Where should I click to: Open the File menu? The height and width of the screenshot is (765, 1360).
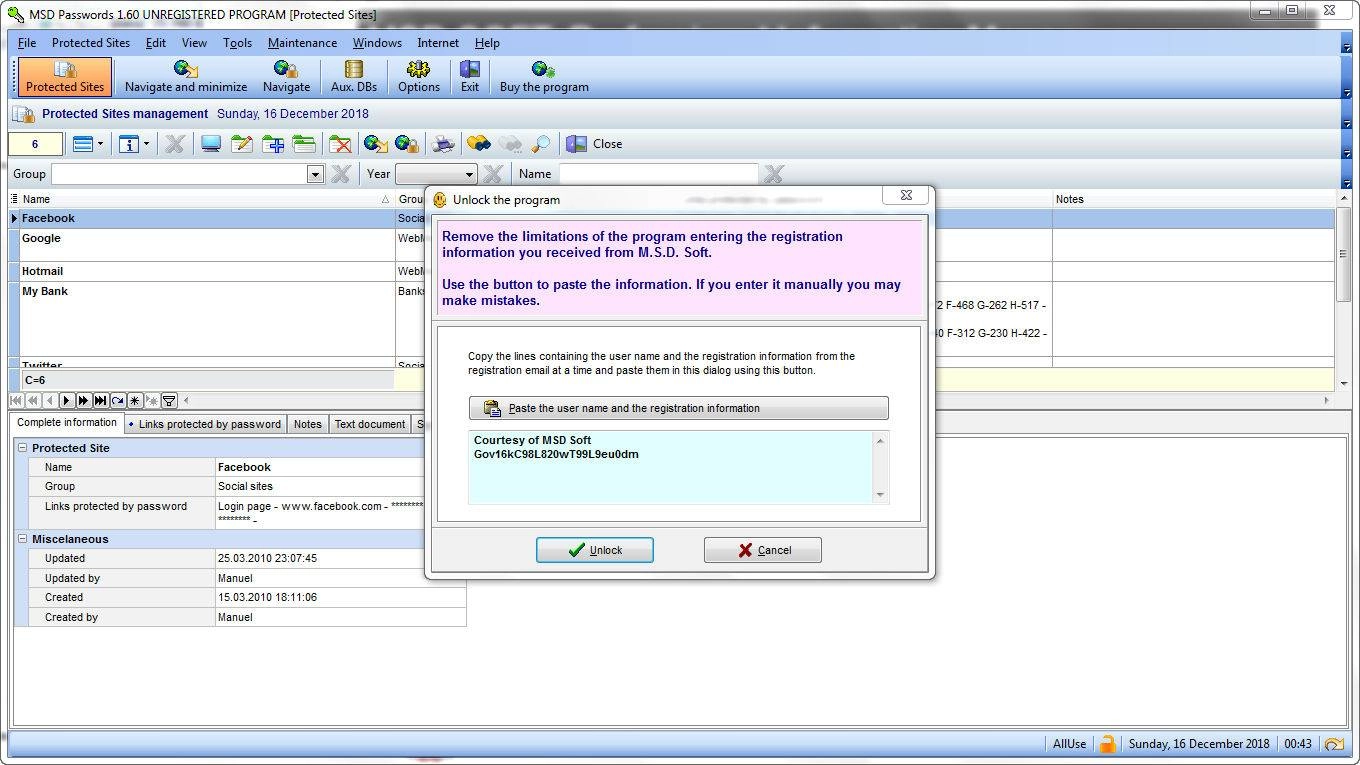click(x=27, y=43)
